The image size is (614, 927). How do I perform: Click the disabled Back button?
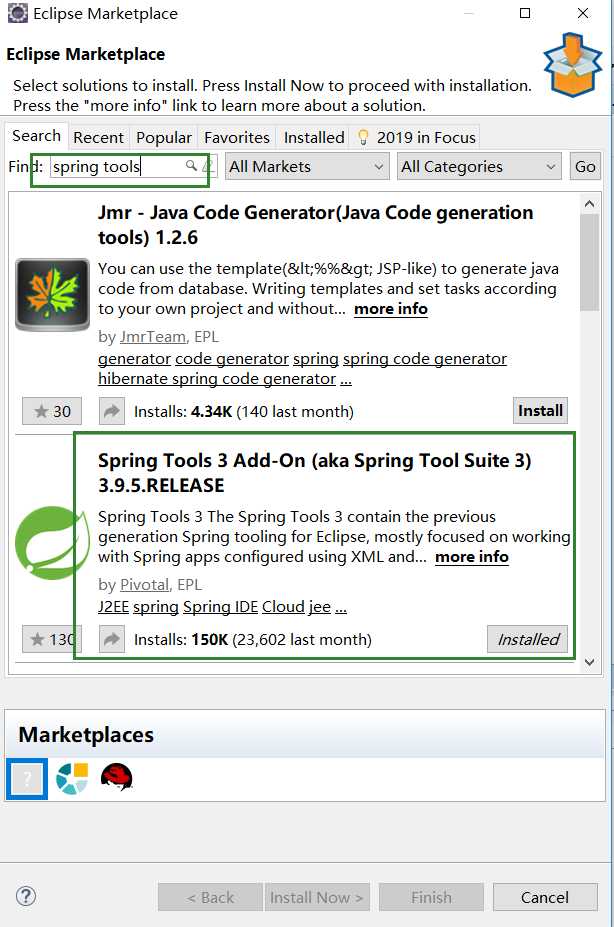(x=210, y=897)
